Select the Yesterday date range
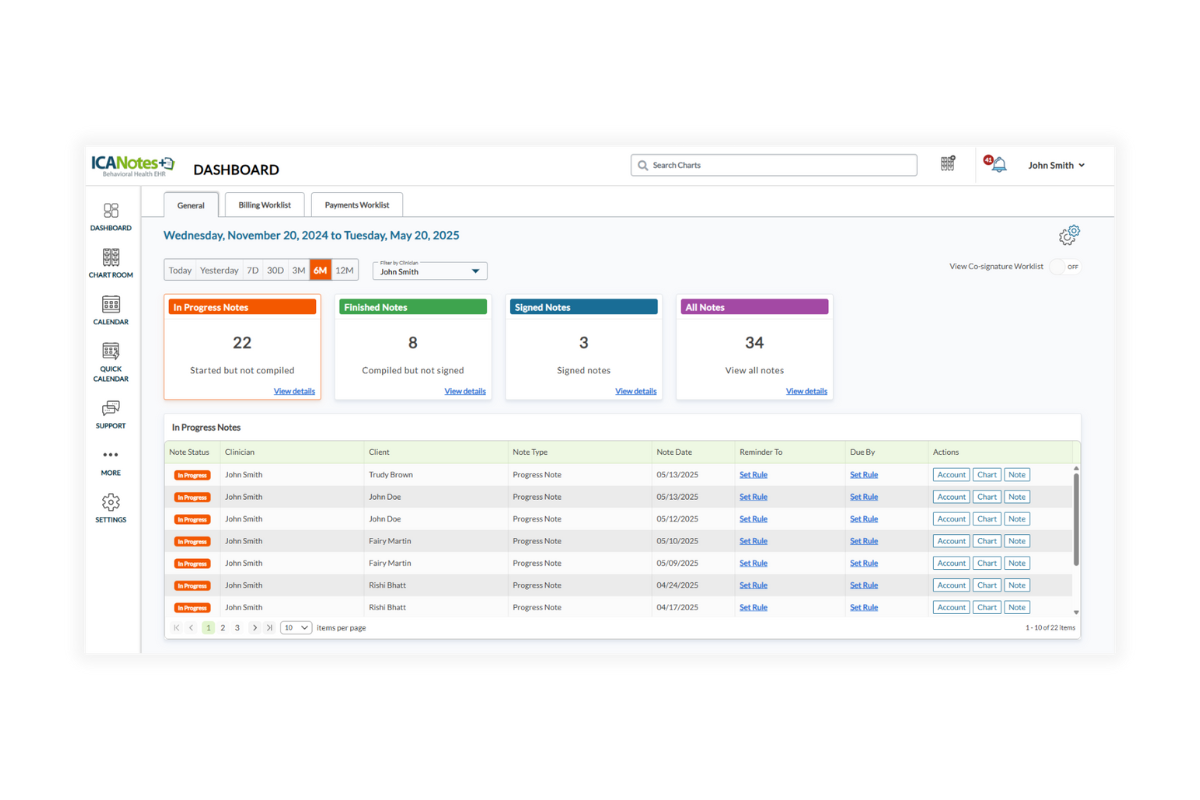Screen dimensions: 1200x800 [219, 271]
